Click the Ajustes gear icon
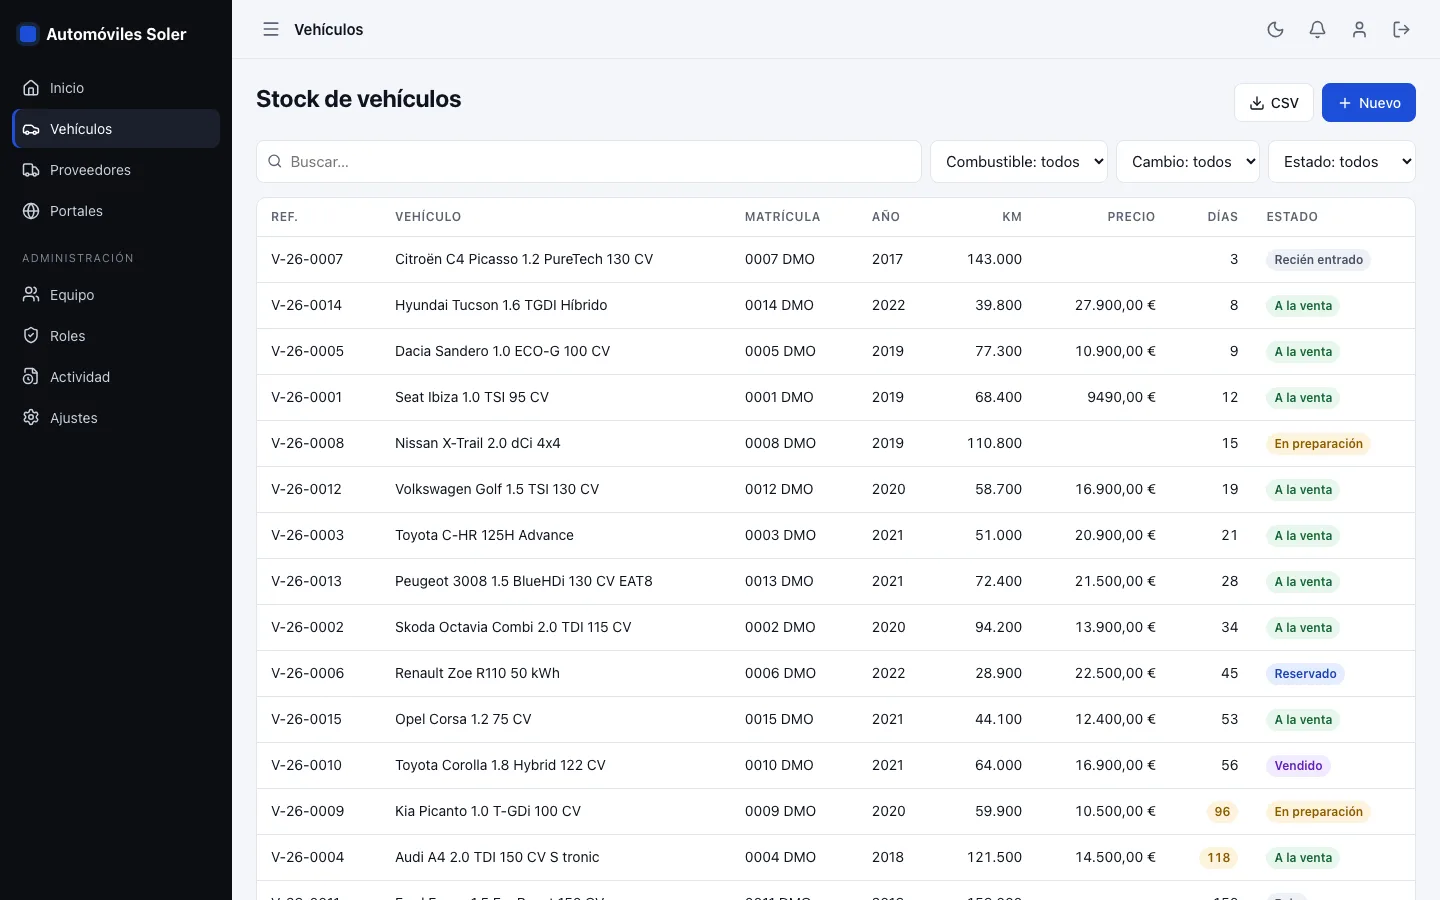This screenshot has height=900, width=1440. click(31, 418)
